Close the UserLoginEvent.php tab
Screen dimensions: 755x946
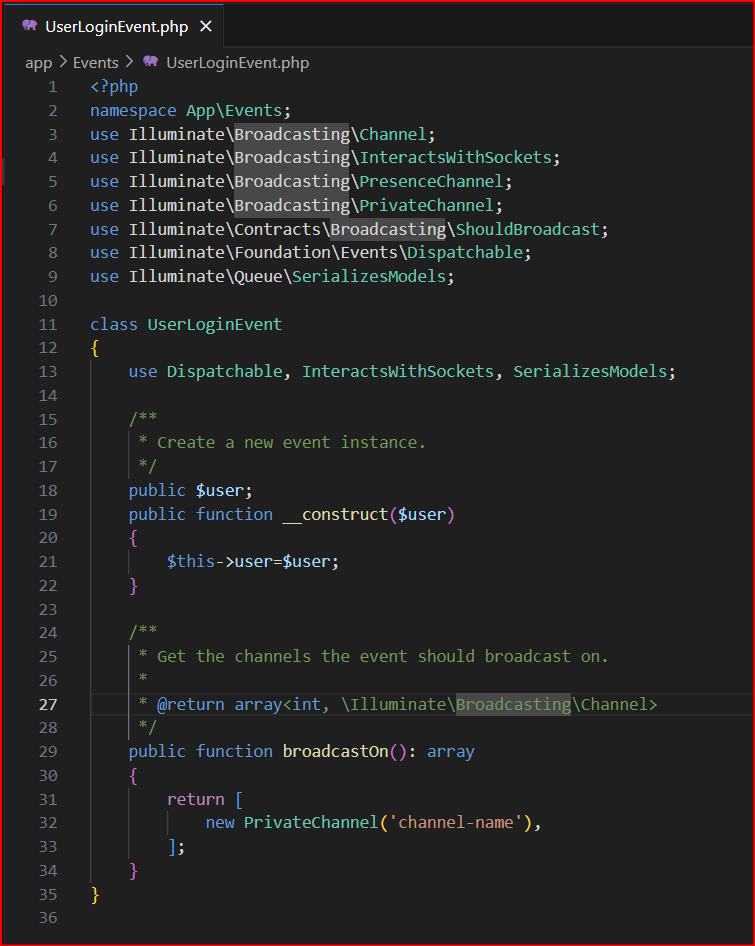point(206,27)
